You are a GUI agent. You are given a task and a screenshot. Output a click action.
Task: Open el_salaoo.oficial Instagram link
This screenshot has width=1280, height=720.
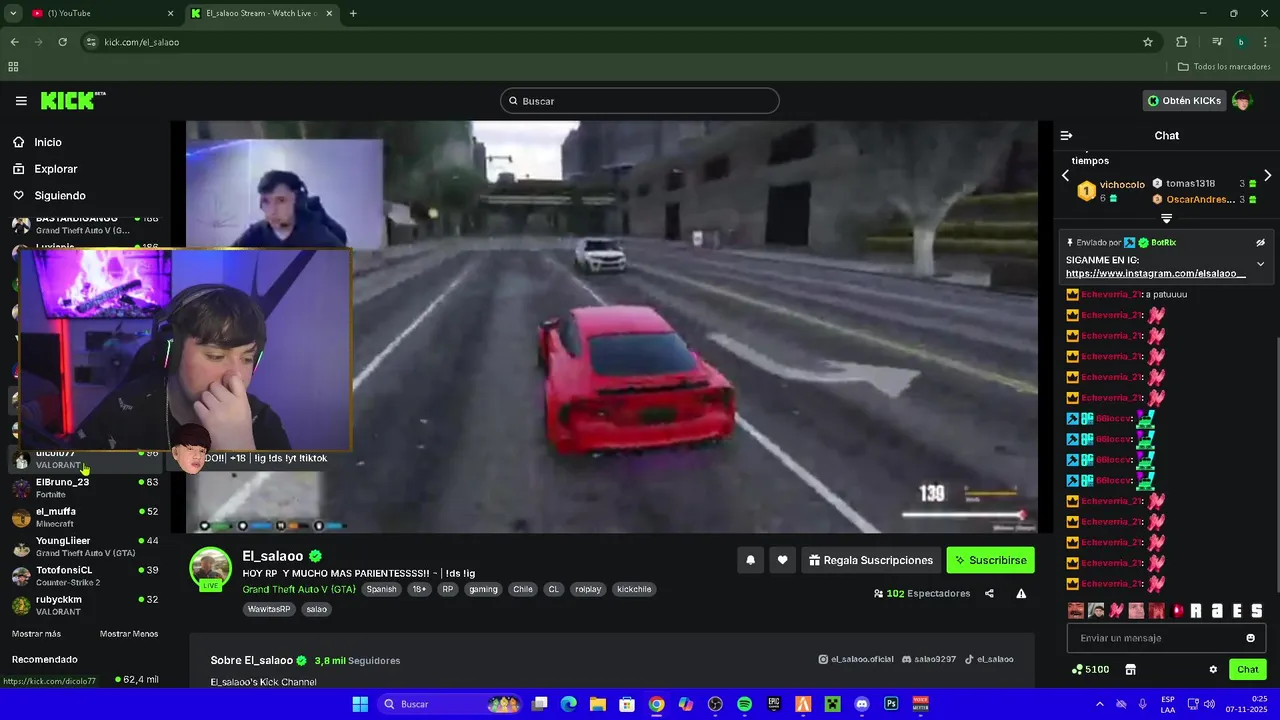(855, 659)
